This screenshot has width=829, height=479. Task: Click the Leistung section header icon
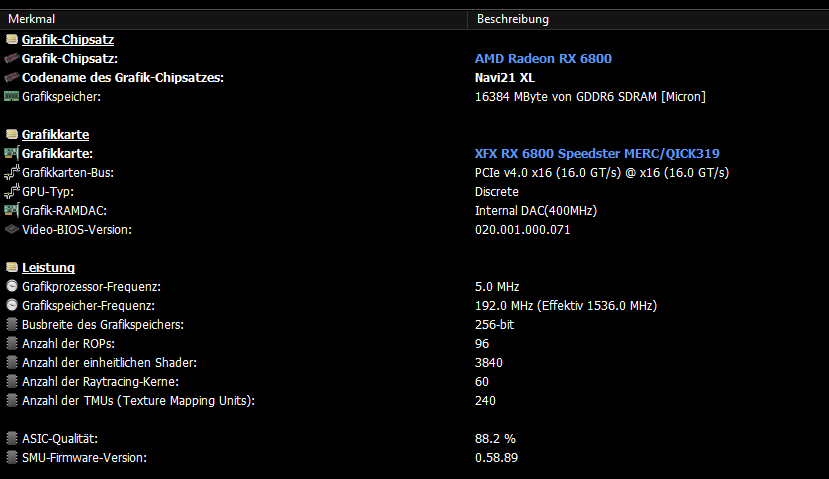pos(12,268)
